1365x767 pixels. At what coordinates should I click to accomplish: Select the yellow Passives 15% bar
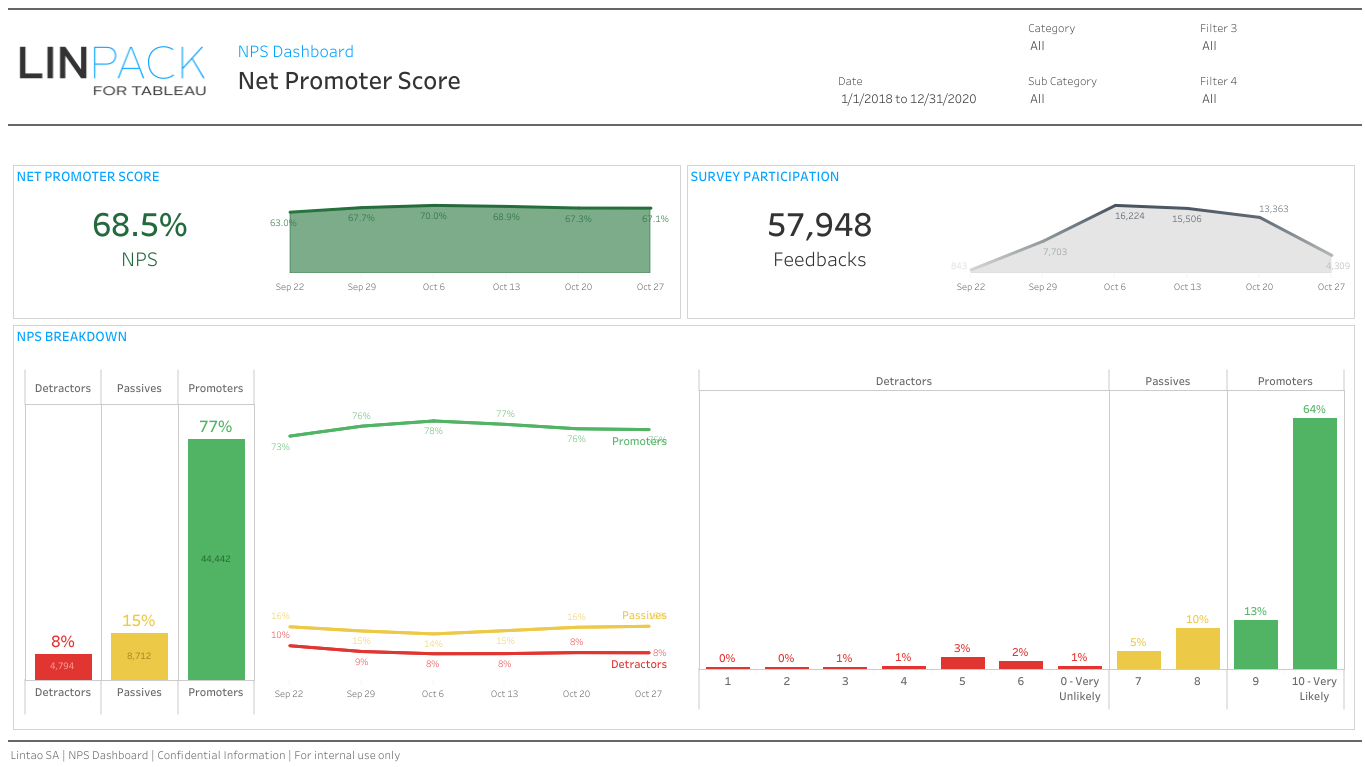point(139,656)
